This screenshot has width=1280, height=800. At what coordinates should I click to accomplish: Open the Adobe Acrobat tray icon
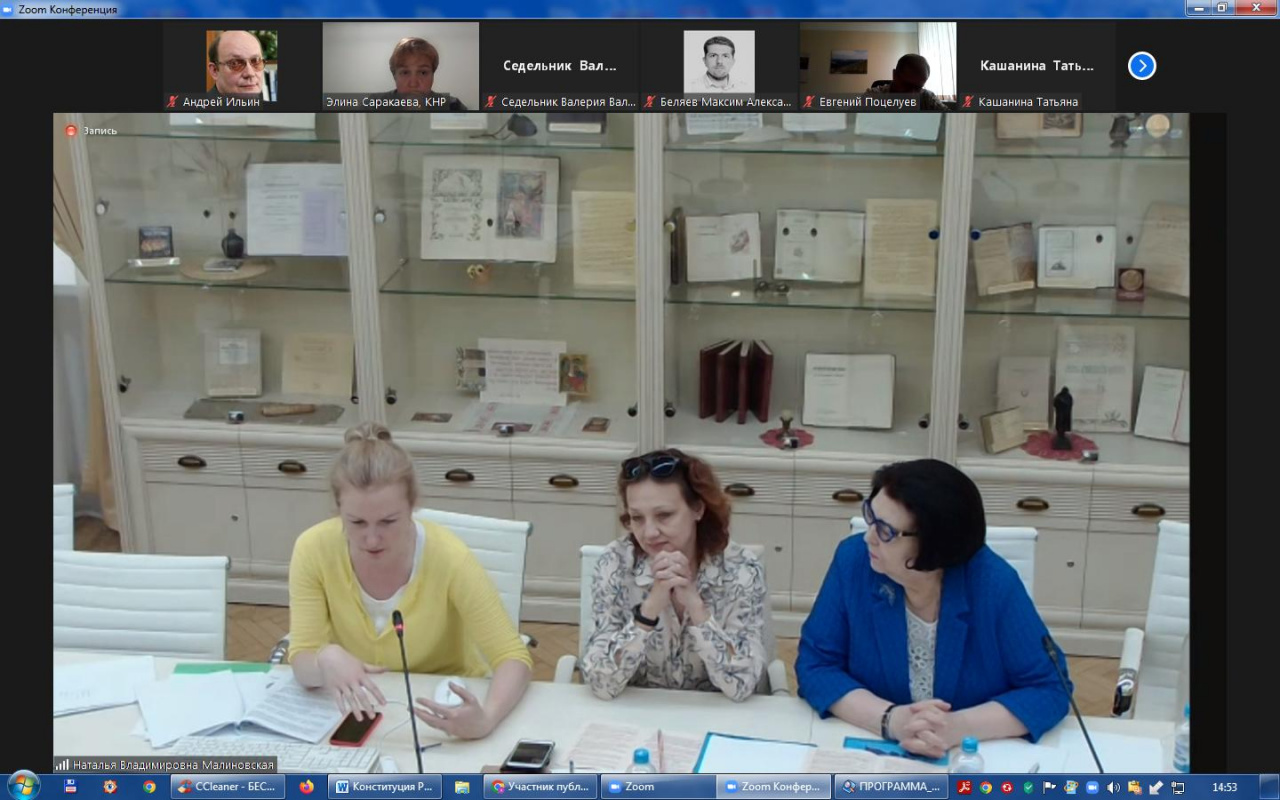pos(963,787)
